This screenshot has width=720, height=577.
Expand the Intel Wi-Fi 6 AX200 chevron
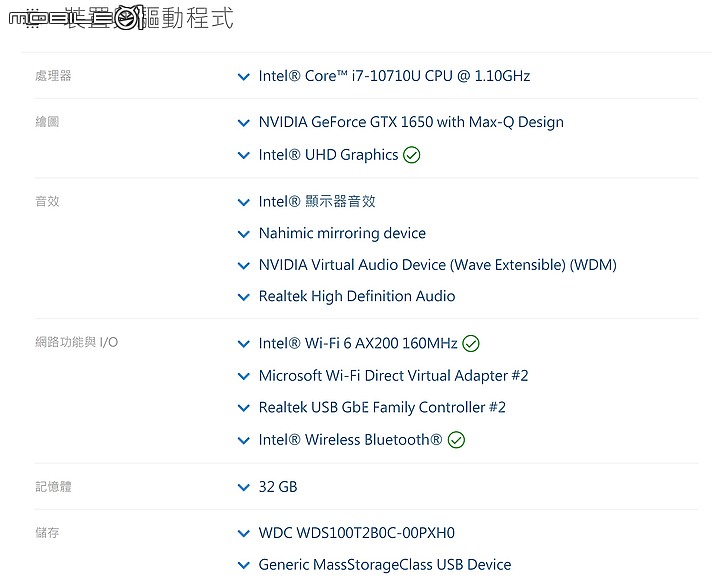[x=244, y=344]
